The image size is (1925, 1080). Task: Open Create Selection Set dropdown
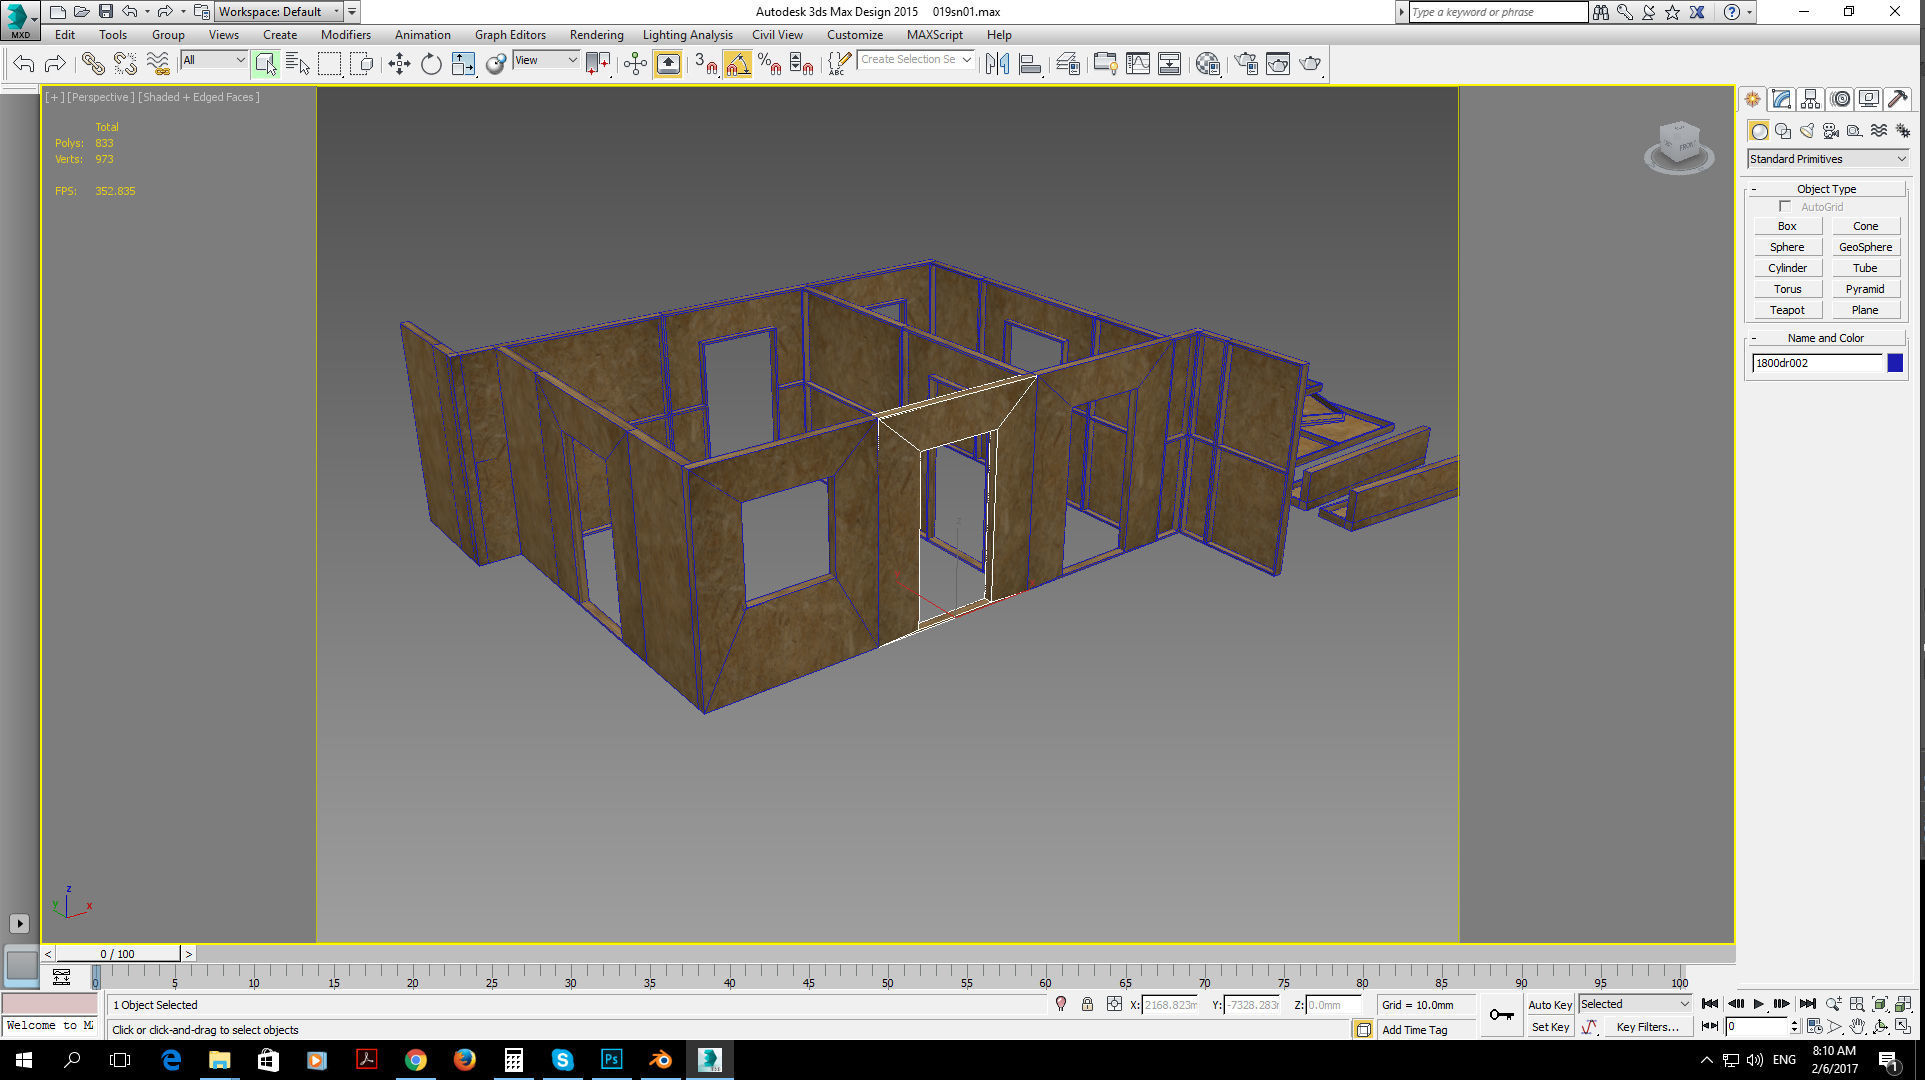click(916, 60)
